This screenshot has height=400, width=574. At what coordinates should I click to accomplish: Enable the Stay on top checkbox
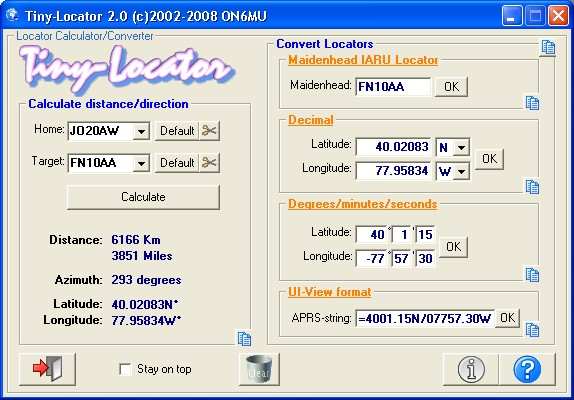[x=125, y=369]
